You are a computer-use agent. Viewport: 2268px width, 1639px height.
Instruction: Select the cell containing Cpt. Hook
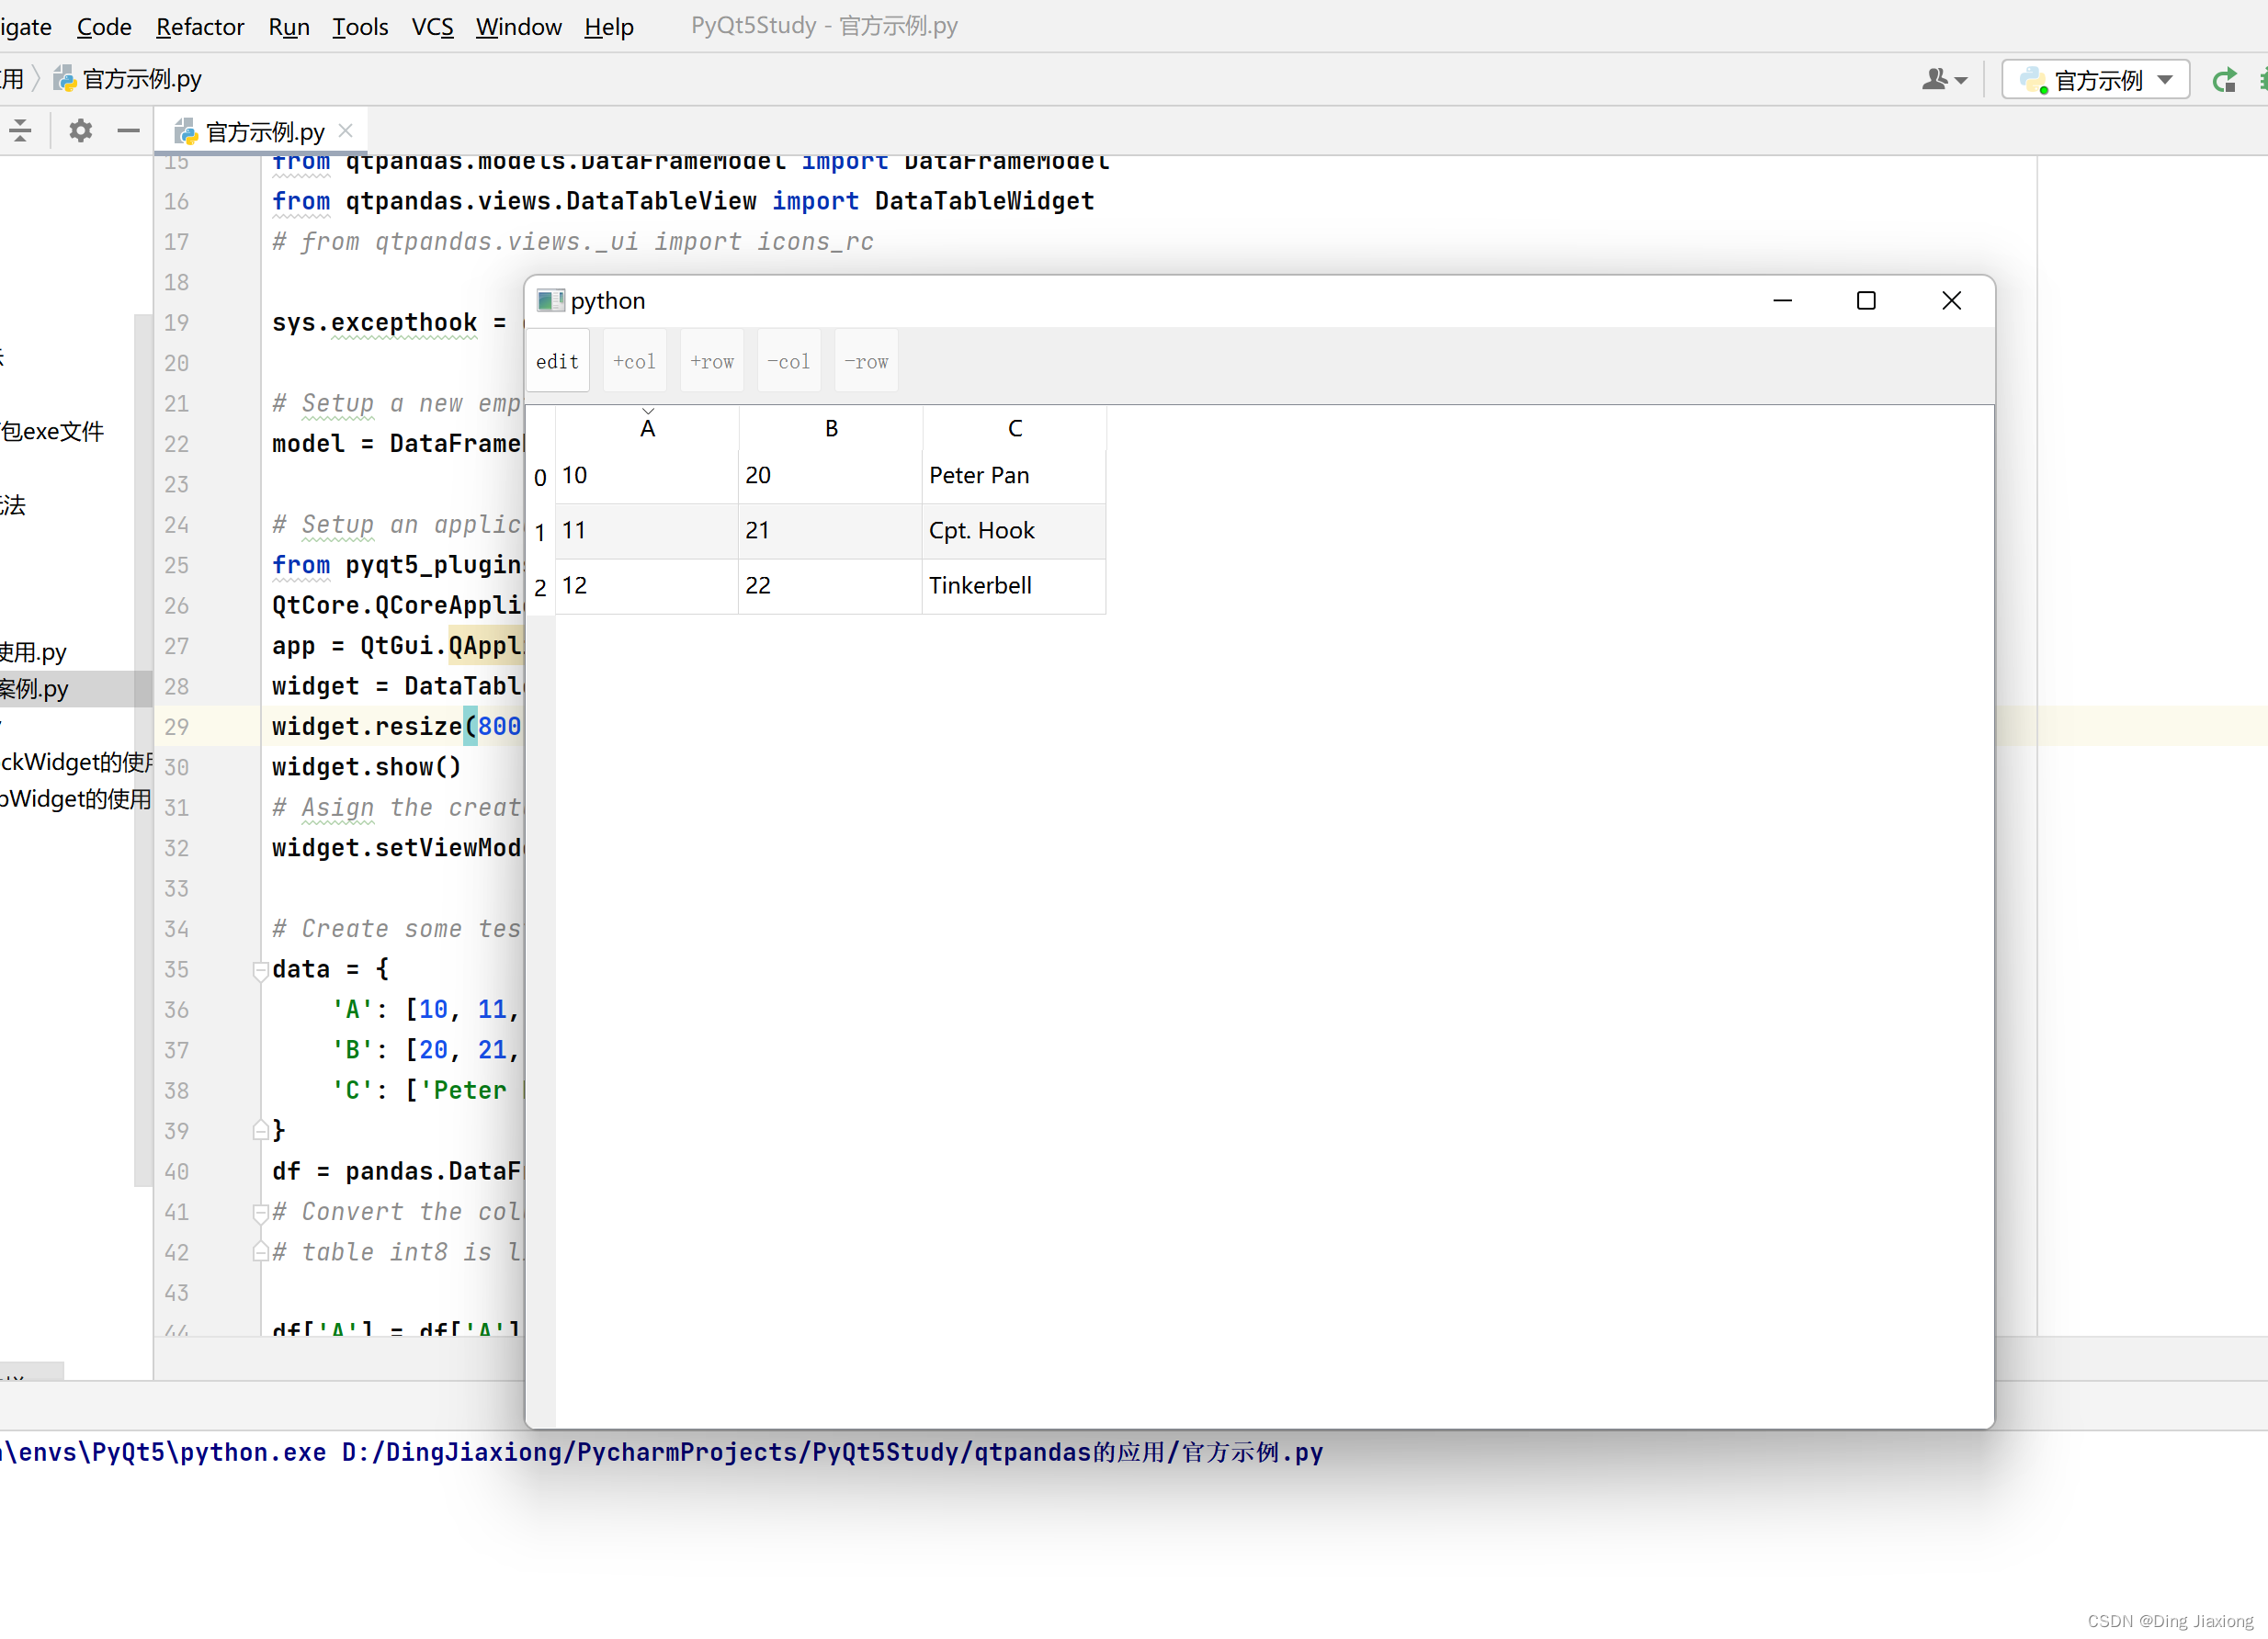click(x=1013, y=531)
